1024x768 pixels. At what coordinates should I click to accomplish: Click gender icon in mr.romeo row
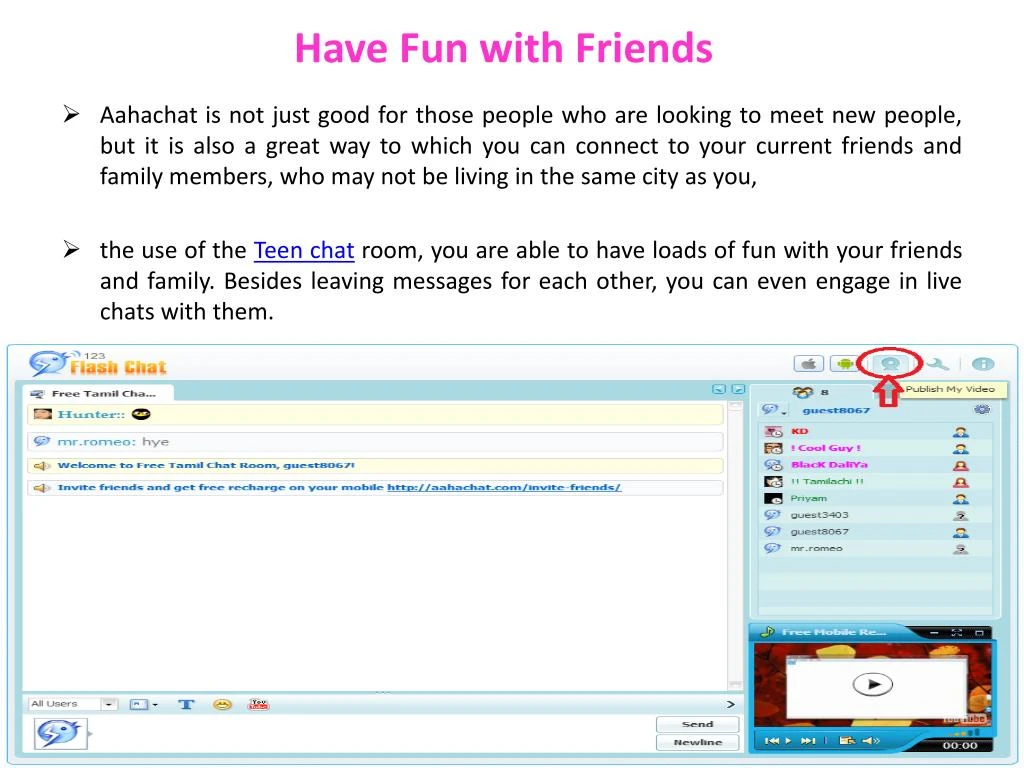pyautogui.click(x=960, y=549)
